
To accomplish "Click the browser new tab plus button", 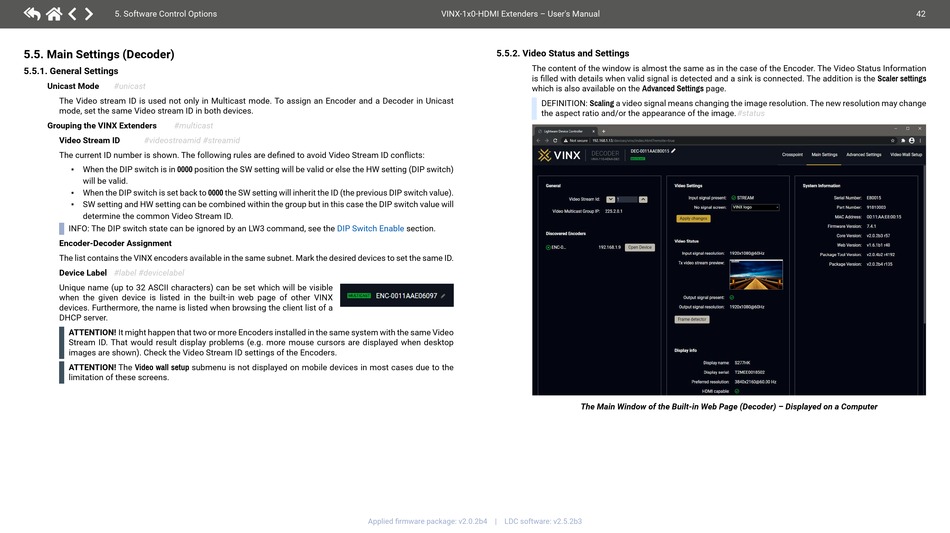I will [603, 131].
